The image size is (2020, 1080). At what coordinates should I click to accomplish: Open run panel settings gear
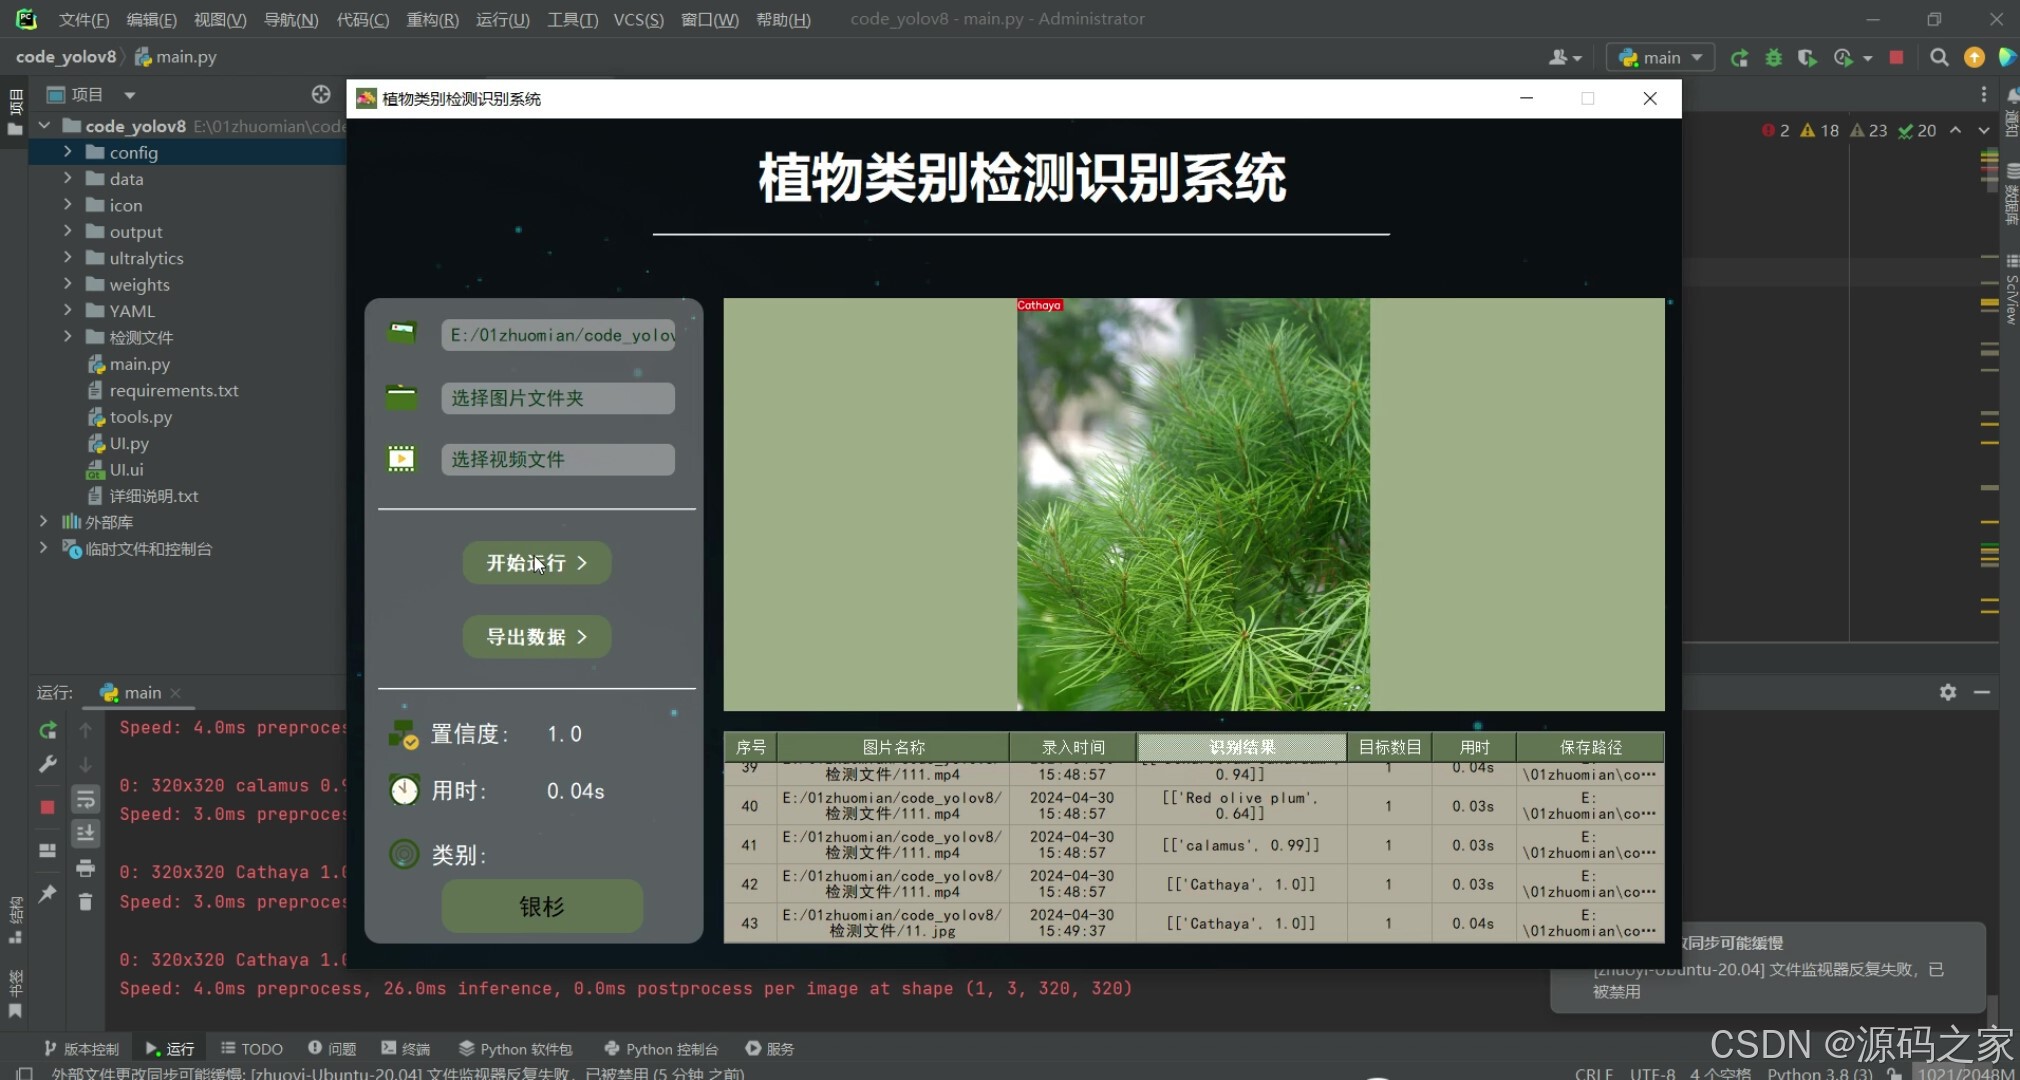(1950, 692)
